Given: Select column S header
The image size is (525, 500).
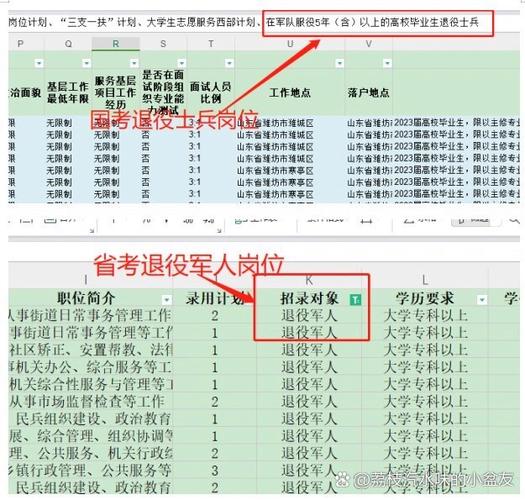Looking at the screenshot, I should [163, 44].
